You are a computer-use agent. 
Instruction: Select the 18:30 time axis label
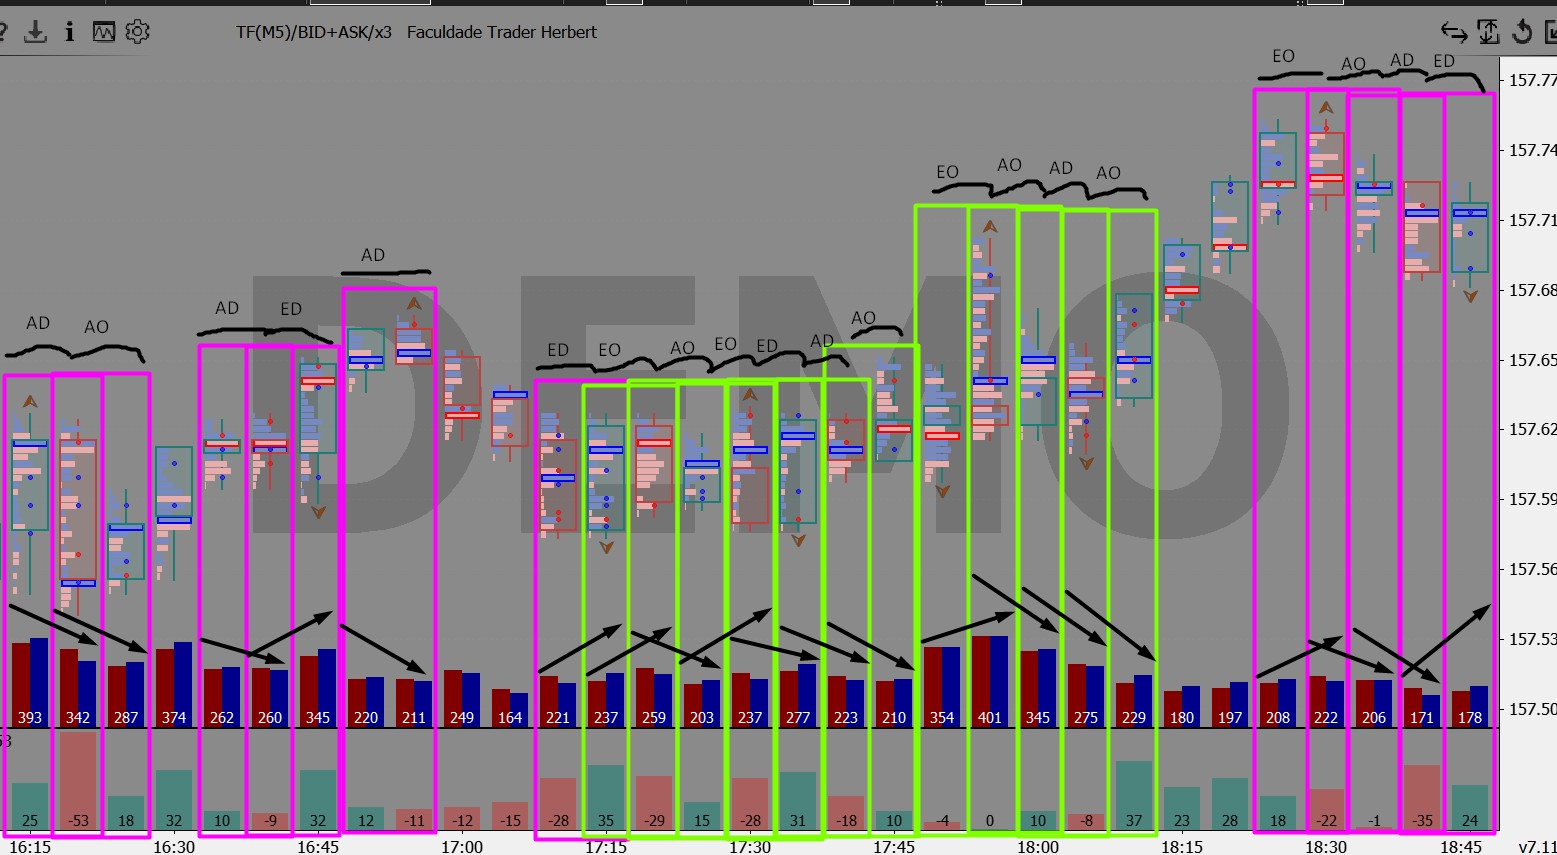(x=1326, y=846)
